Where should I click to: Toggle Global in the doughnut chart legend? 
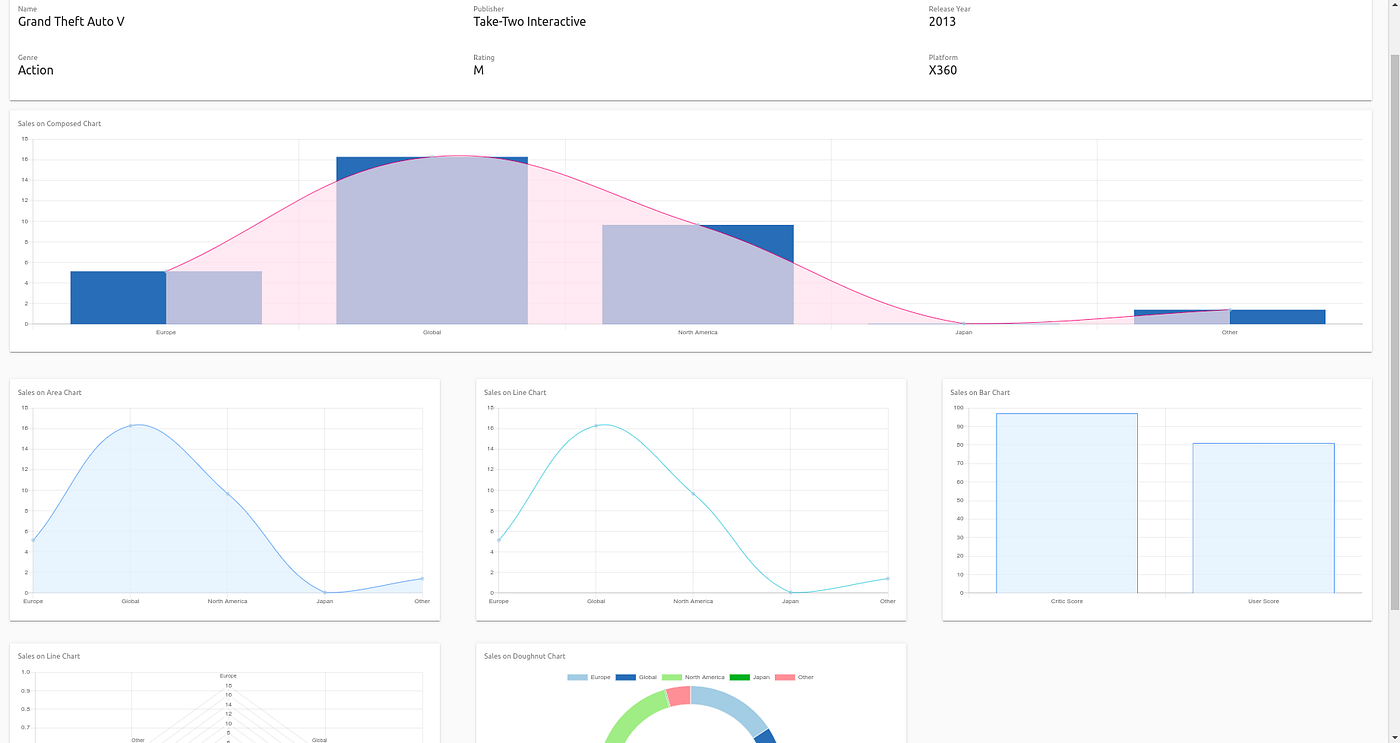pyautogui.click(x=636, y=677)
